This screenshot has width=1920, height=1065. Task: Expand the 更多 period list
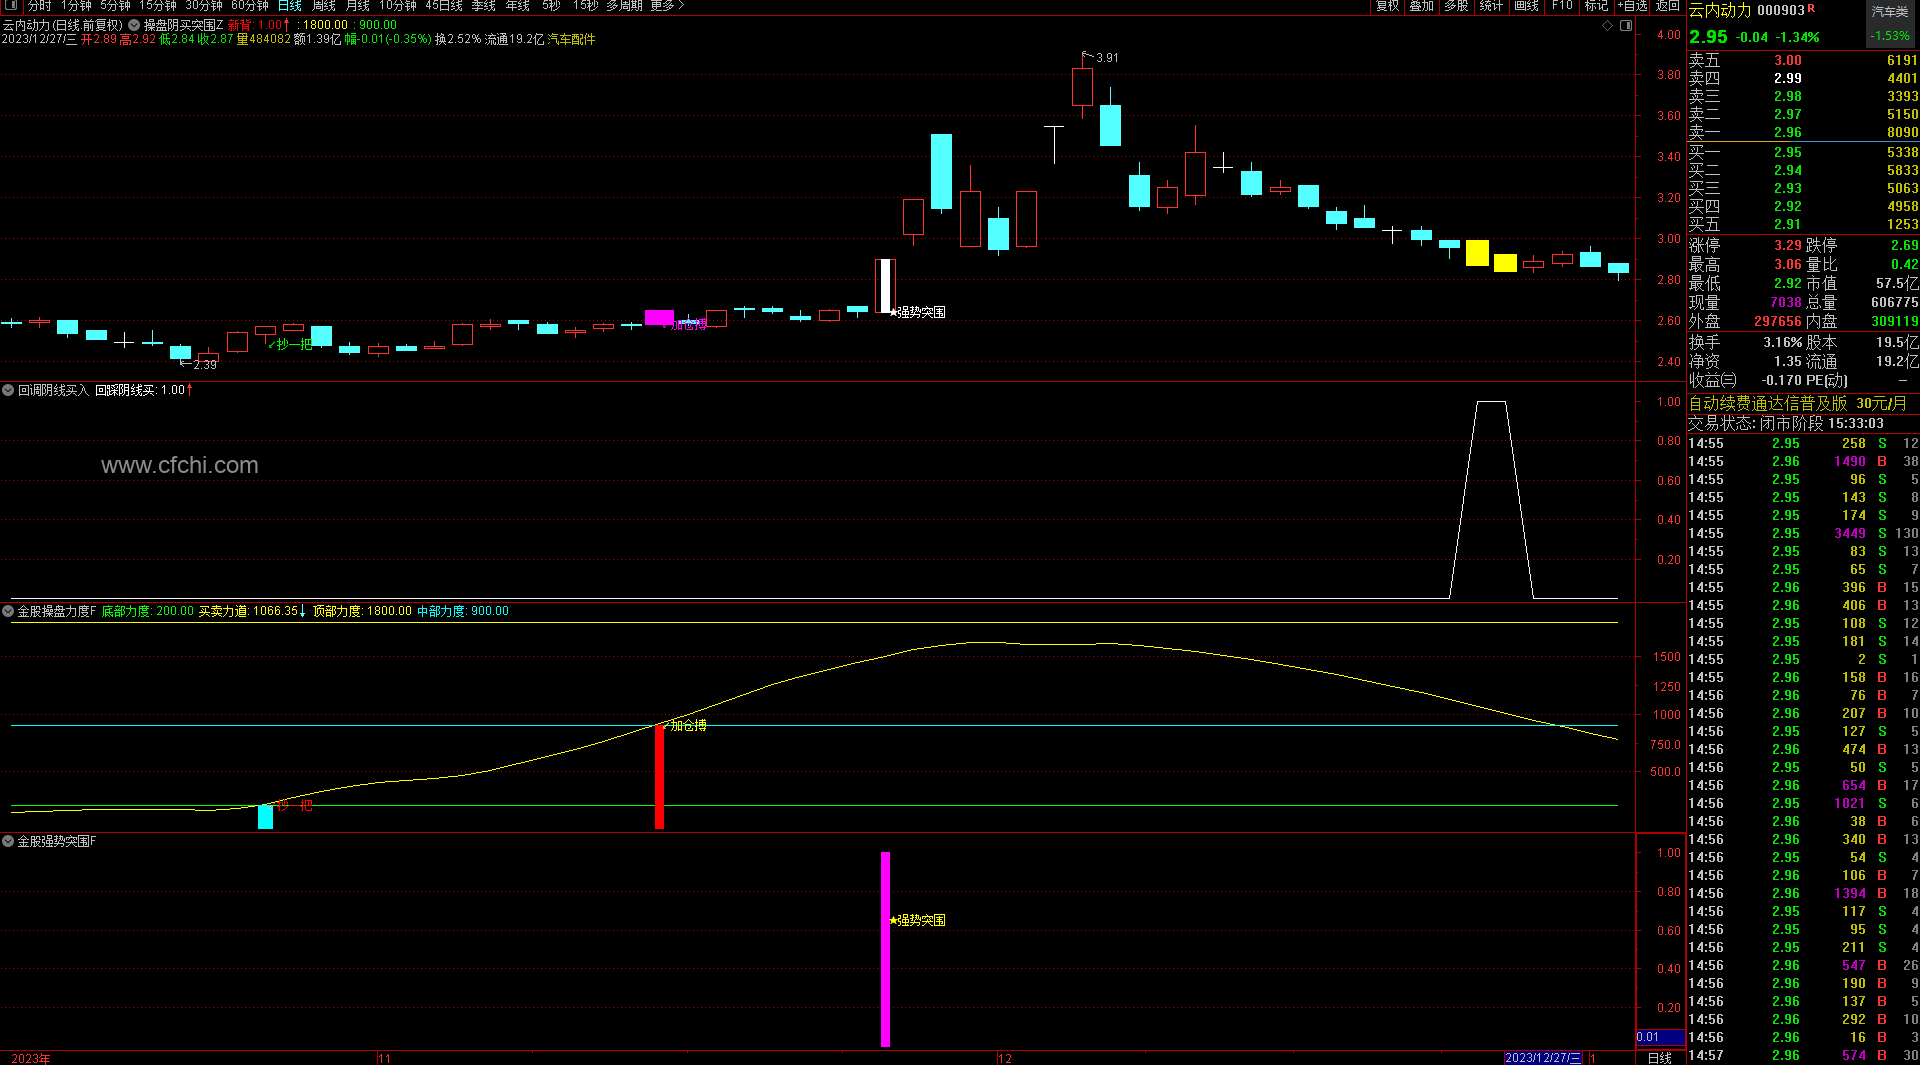(667, 6)
